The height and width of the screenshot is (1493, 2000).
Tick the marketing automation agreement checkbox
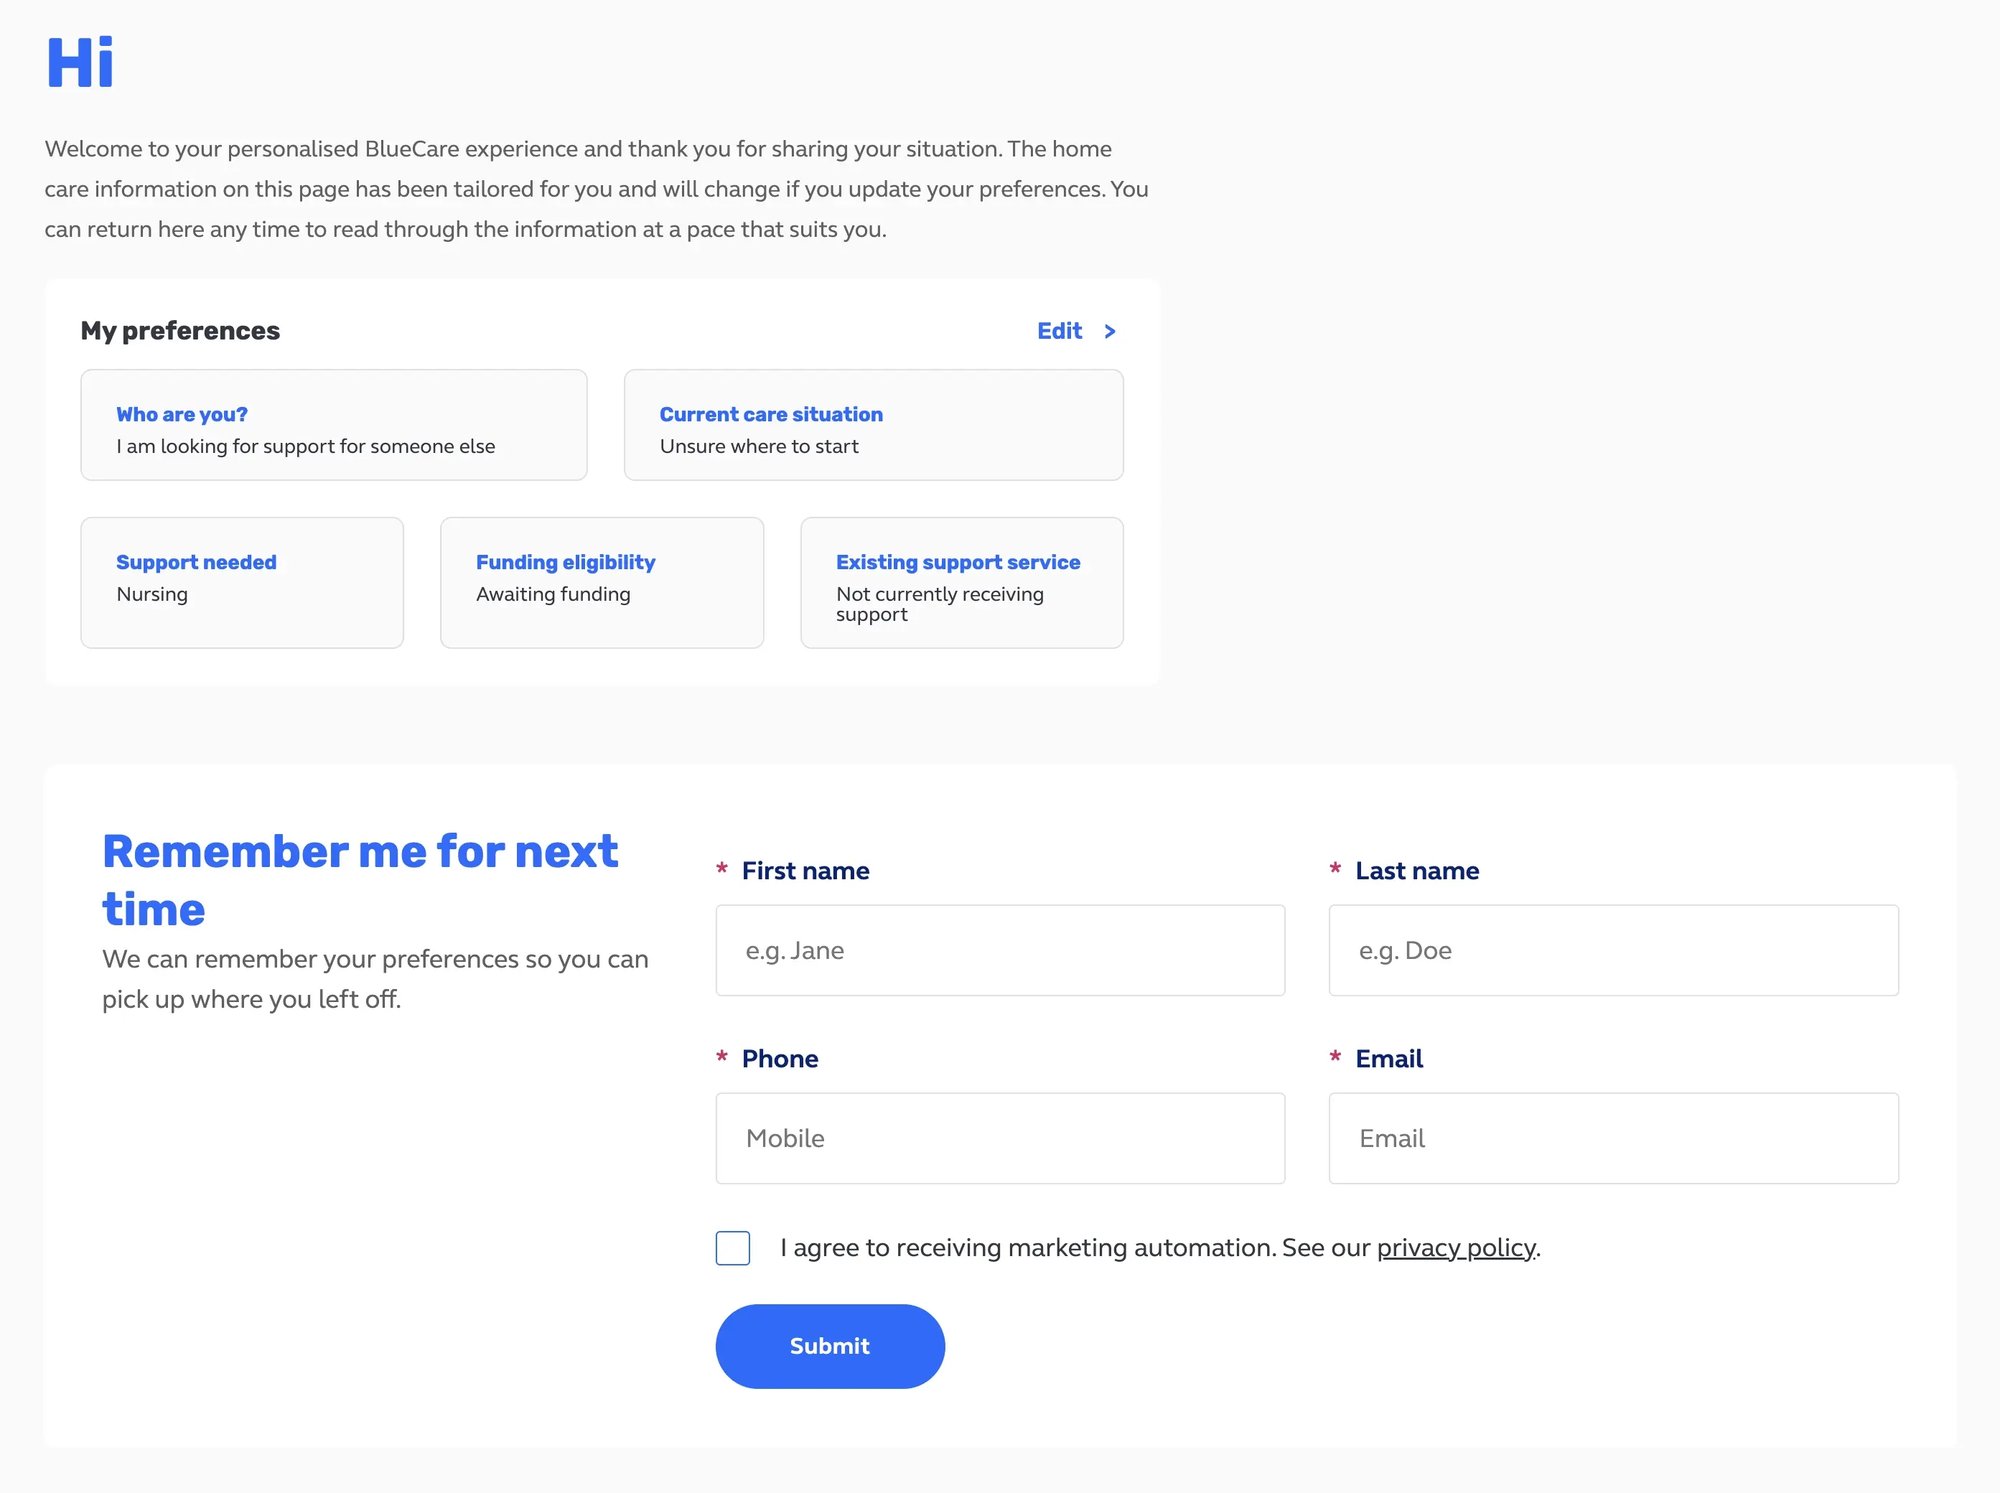732,1247
